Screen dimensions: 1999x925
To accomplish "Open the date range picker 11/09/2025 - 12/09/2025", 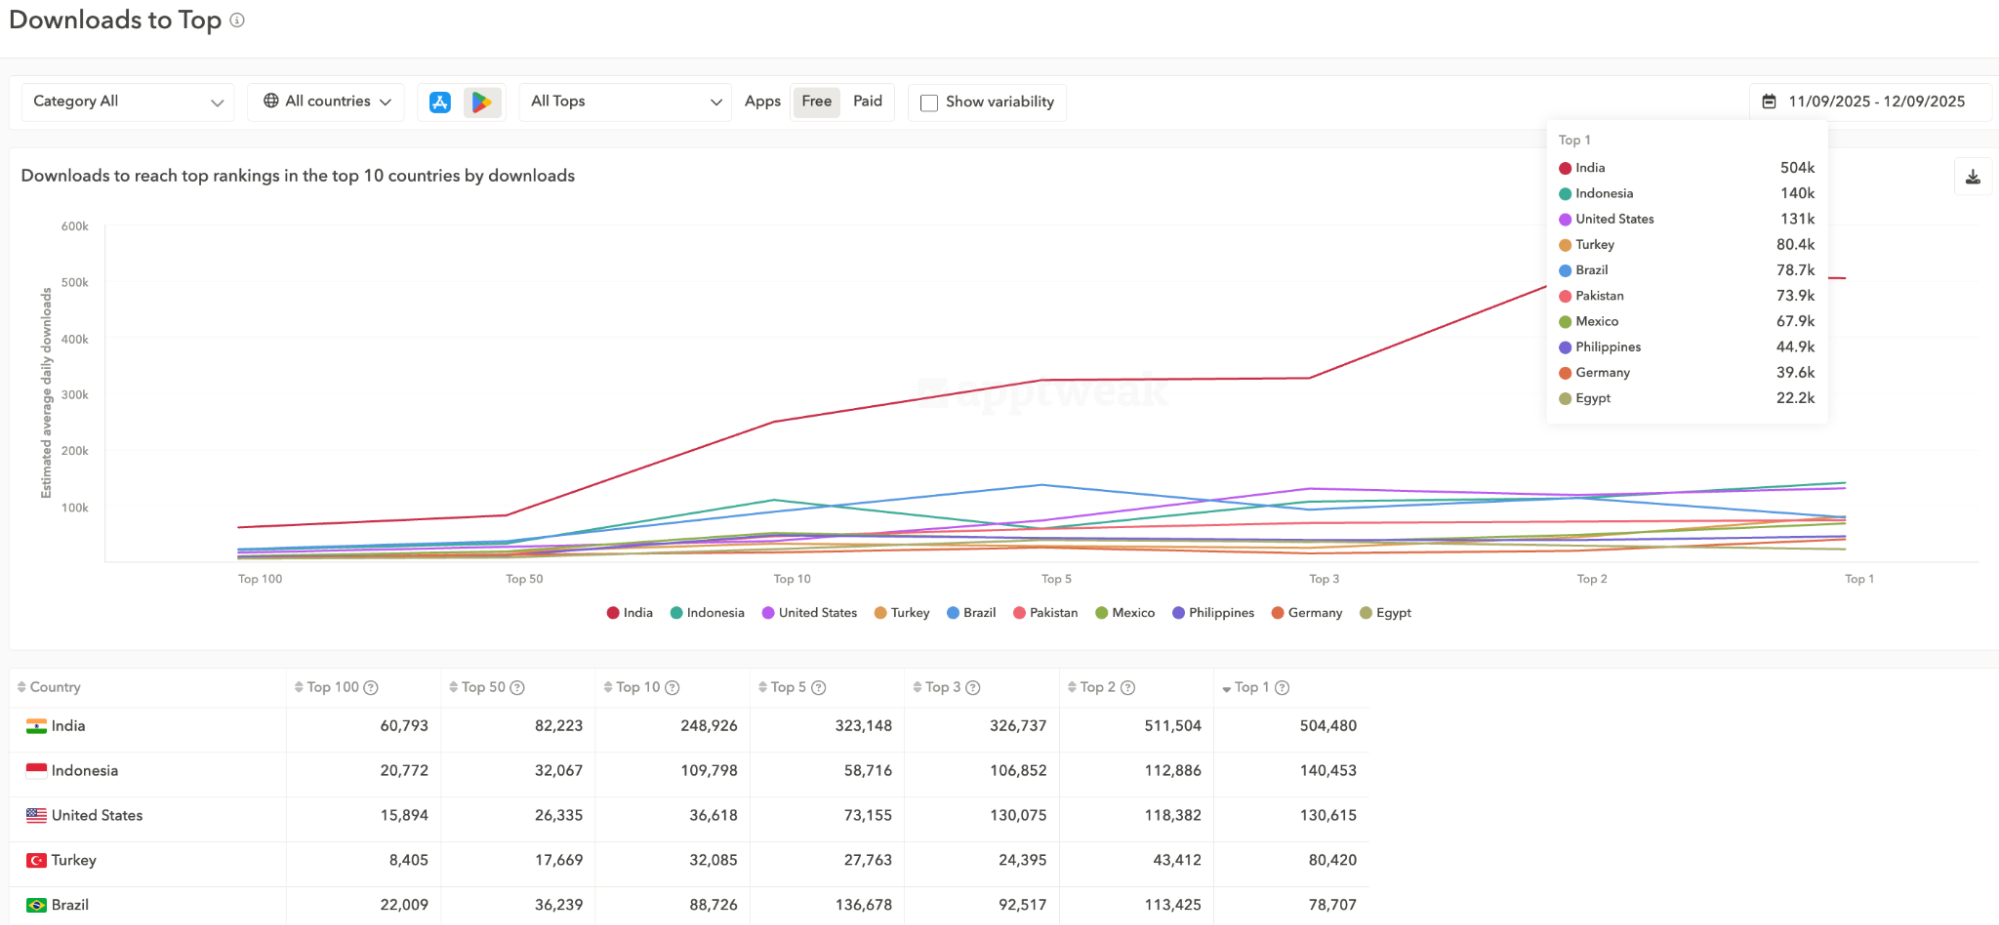I will pos(1870,102).
